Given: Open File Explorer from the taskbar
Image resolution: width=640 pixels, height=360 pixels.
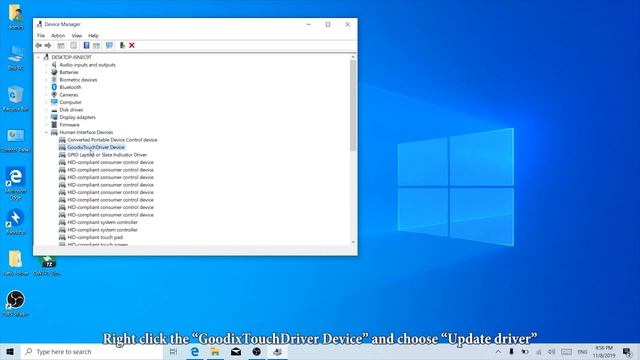Looking at the screenshot, I should point(215,352).
